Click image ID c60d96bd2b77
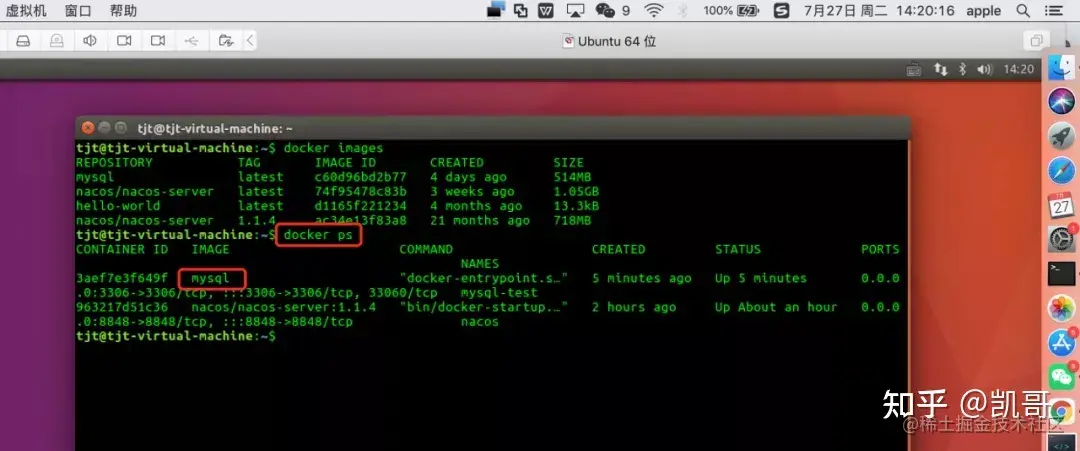 360,177
